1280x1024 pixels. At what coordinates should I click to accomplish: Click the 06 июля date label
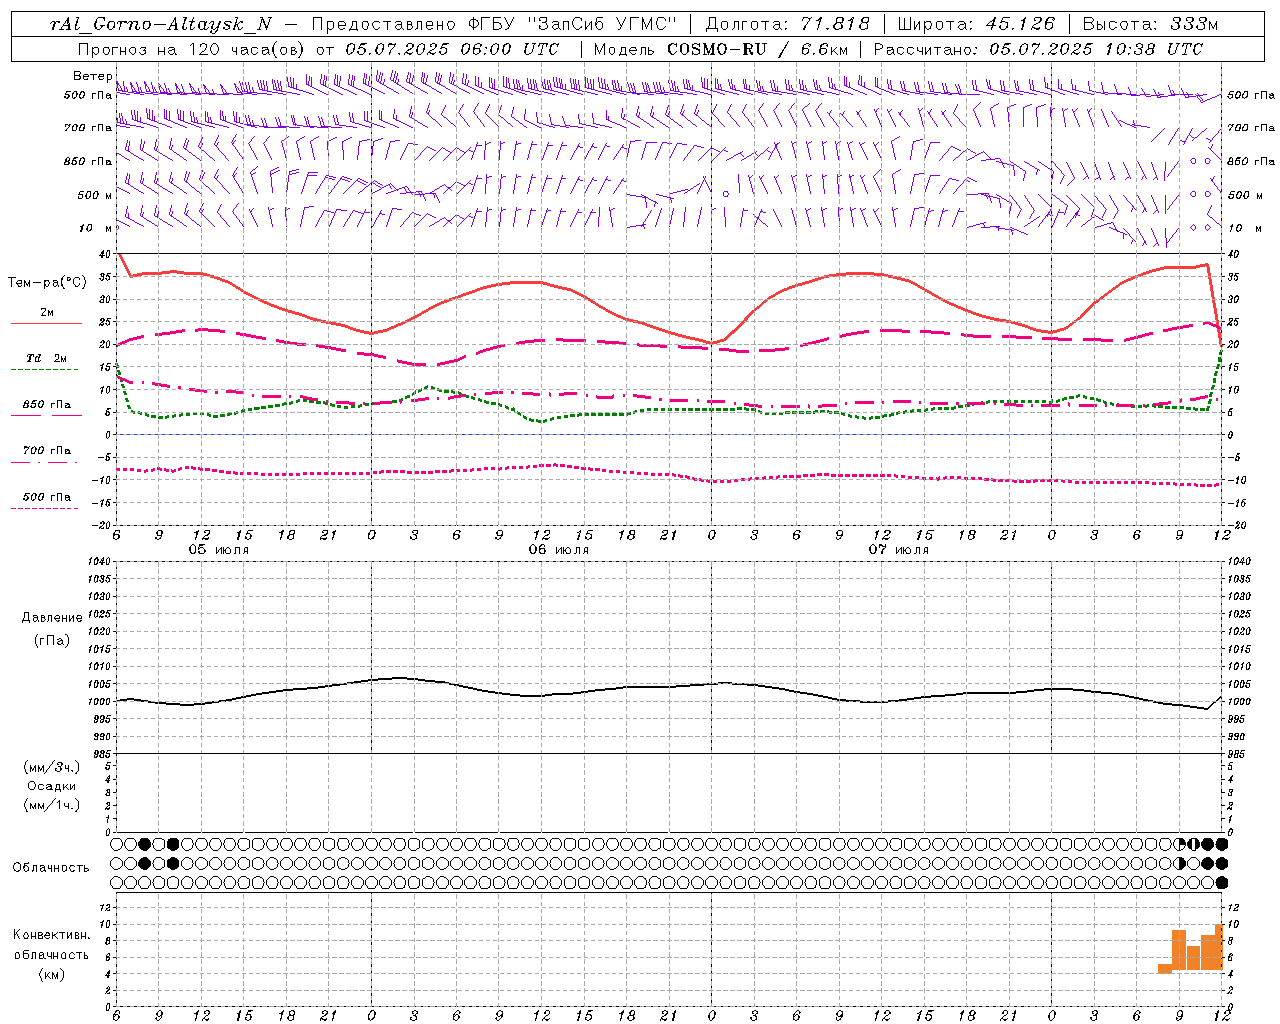point(558,550)
